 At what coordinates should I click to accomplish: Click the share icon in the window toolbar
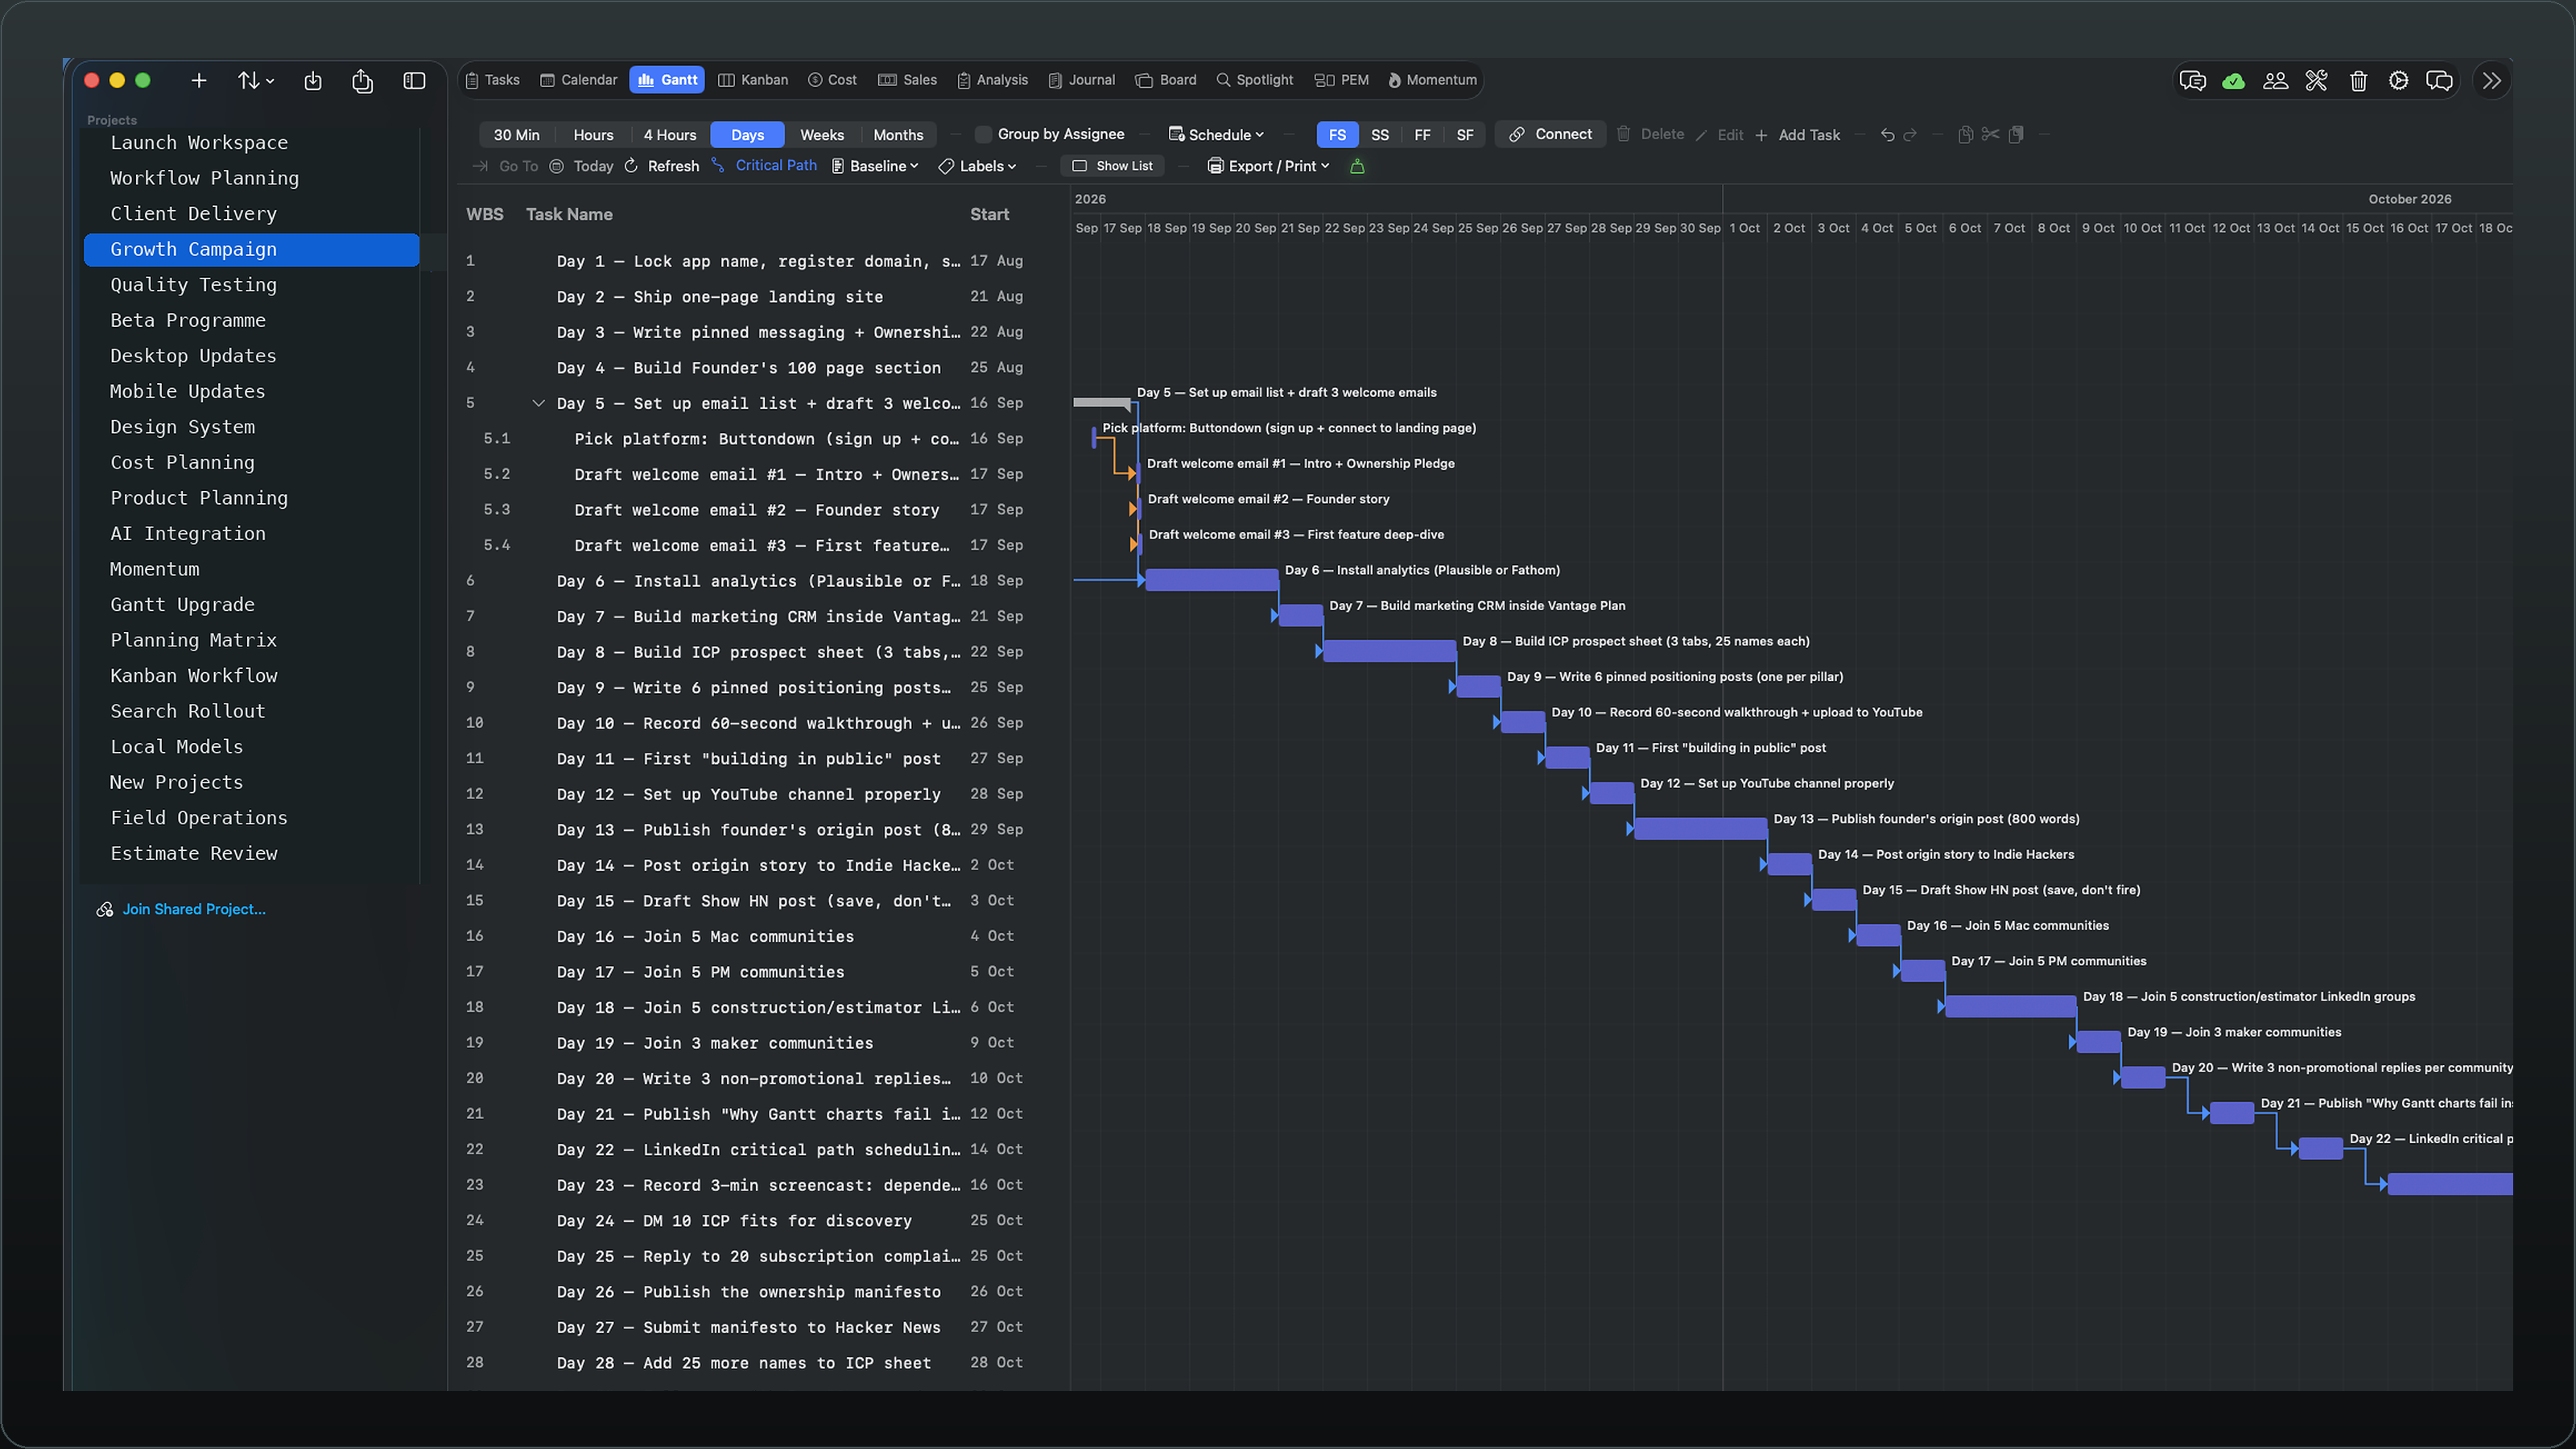(x=362, y=81)
